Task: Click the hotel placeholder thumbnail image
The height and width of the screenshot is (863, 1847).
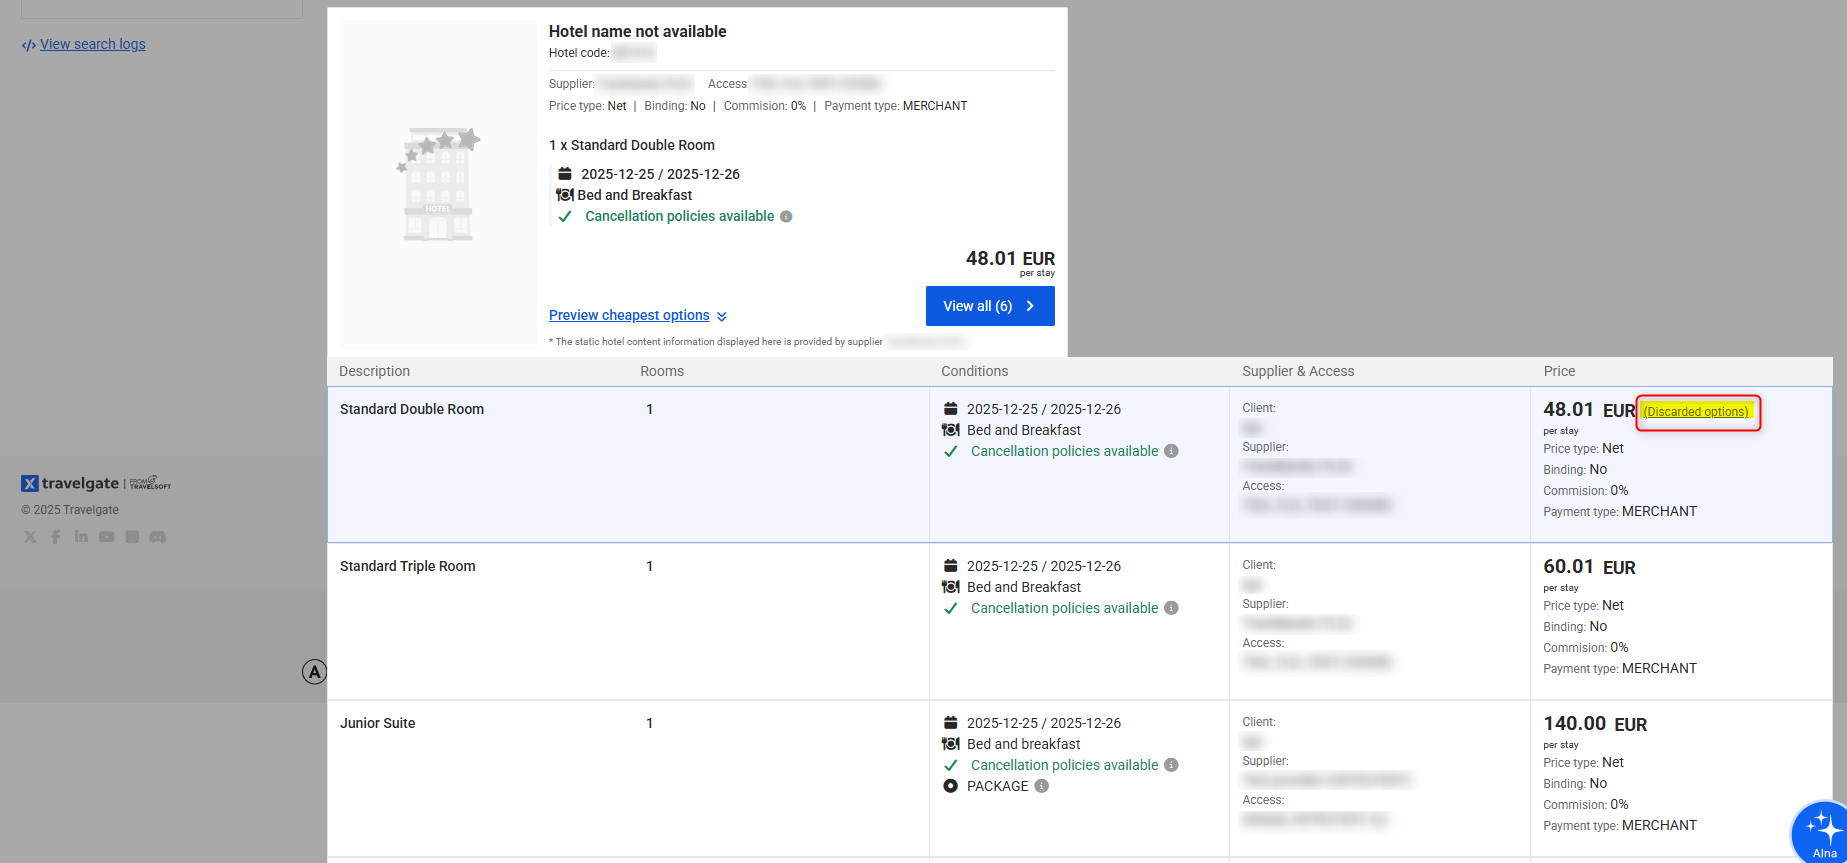Action: click(438, 185)
